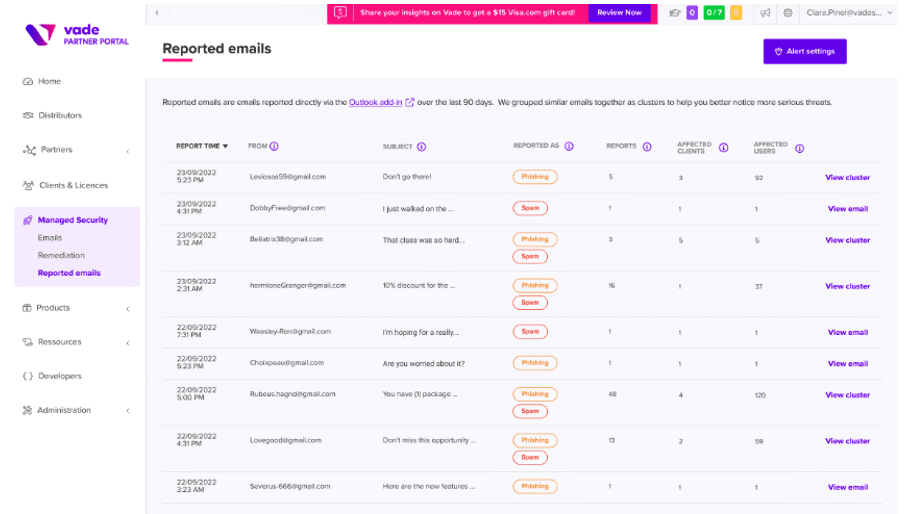Click the Managed Security rocket icon

pos(27,220)
